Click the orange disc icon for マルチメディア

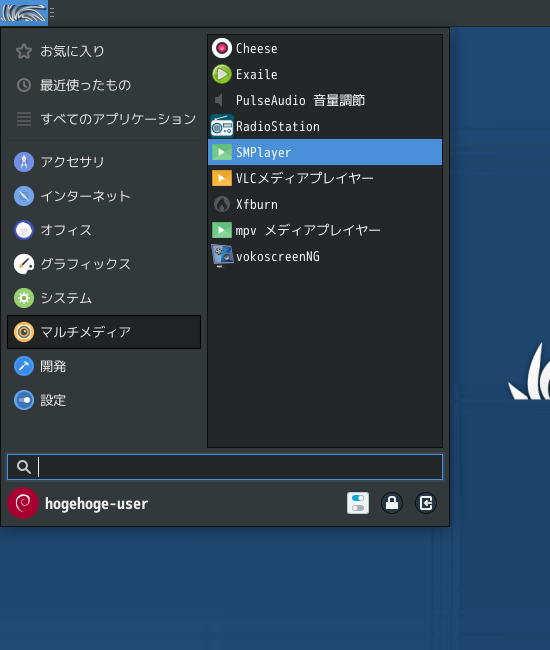coord(24,332)
